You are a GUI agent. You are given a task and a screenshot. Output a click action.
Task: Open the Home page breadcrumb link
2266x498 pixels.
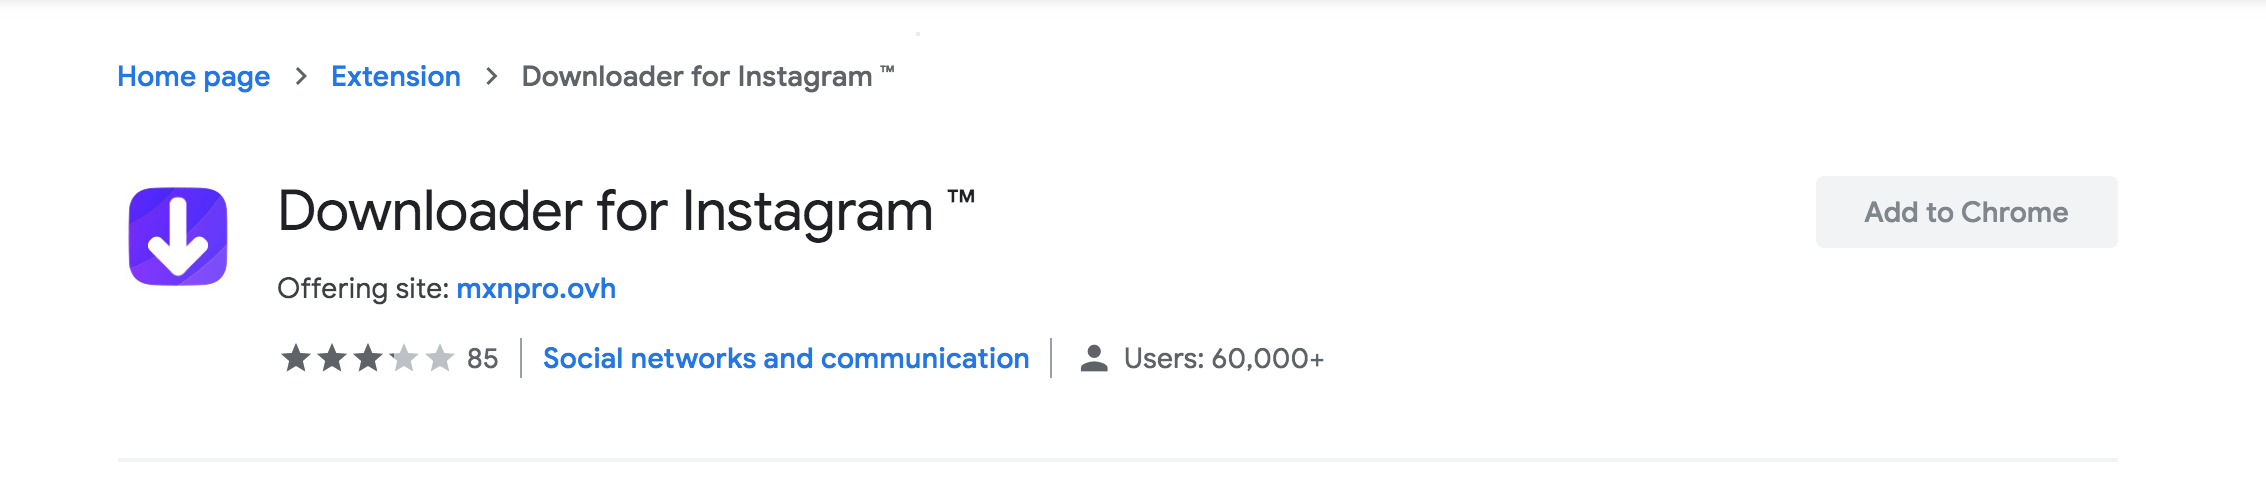(194, 76)
